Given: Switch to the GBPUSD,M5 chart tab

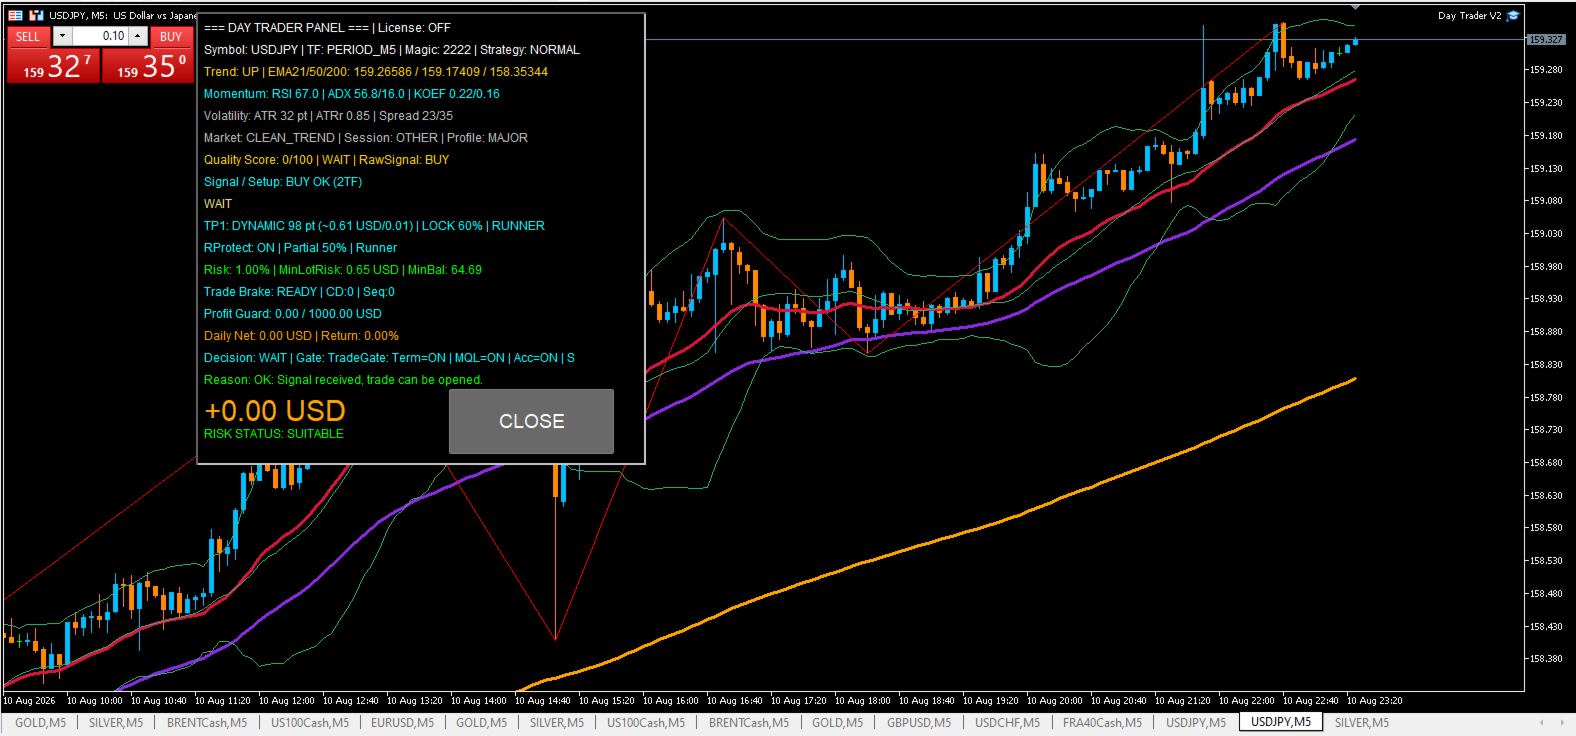Looking at the screenshot, I should 919,723.
